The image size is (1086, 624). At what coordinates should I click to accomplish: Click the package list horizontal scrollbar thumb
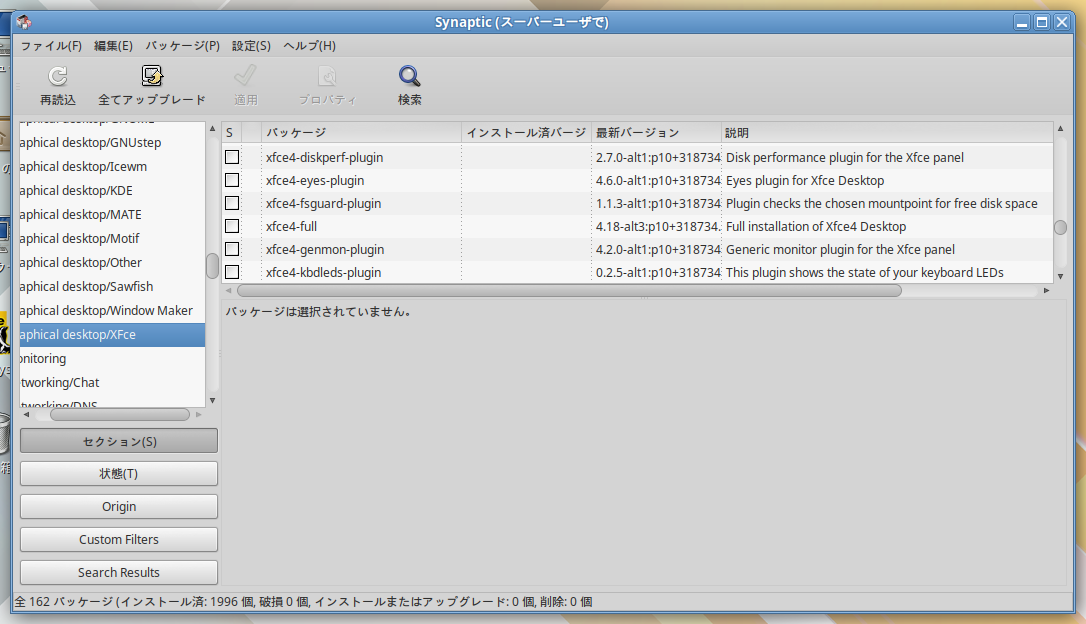569,291
